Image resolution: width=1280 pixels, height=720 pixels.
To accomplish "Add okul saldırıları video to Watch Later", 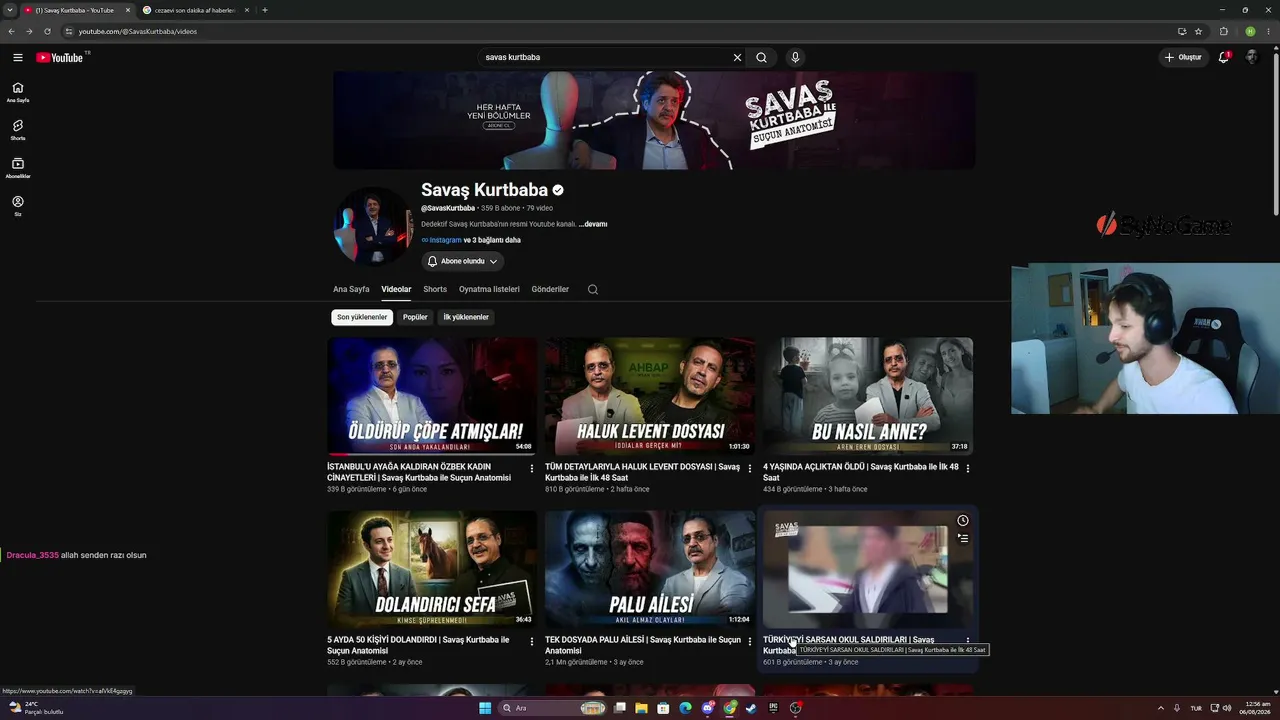I will [962, 520].
